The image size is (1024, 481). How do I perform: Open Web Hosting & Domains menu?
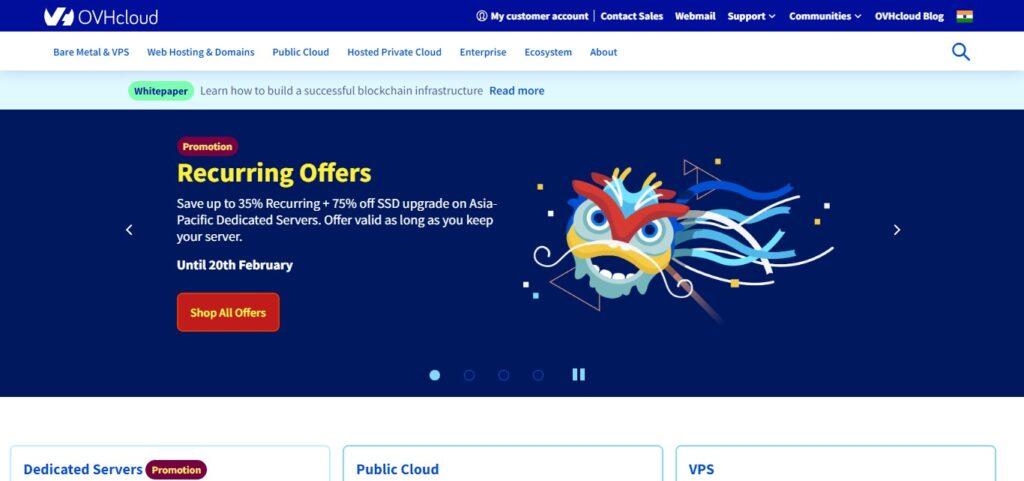pos(200,52)
